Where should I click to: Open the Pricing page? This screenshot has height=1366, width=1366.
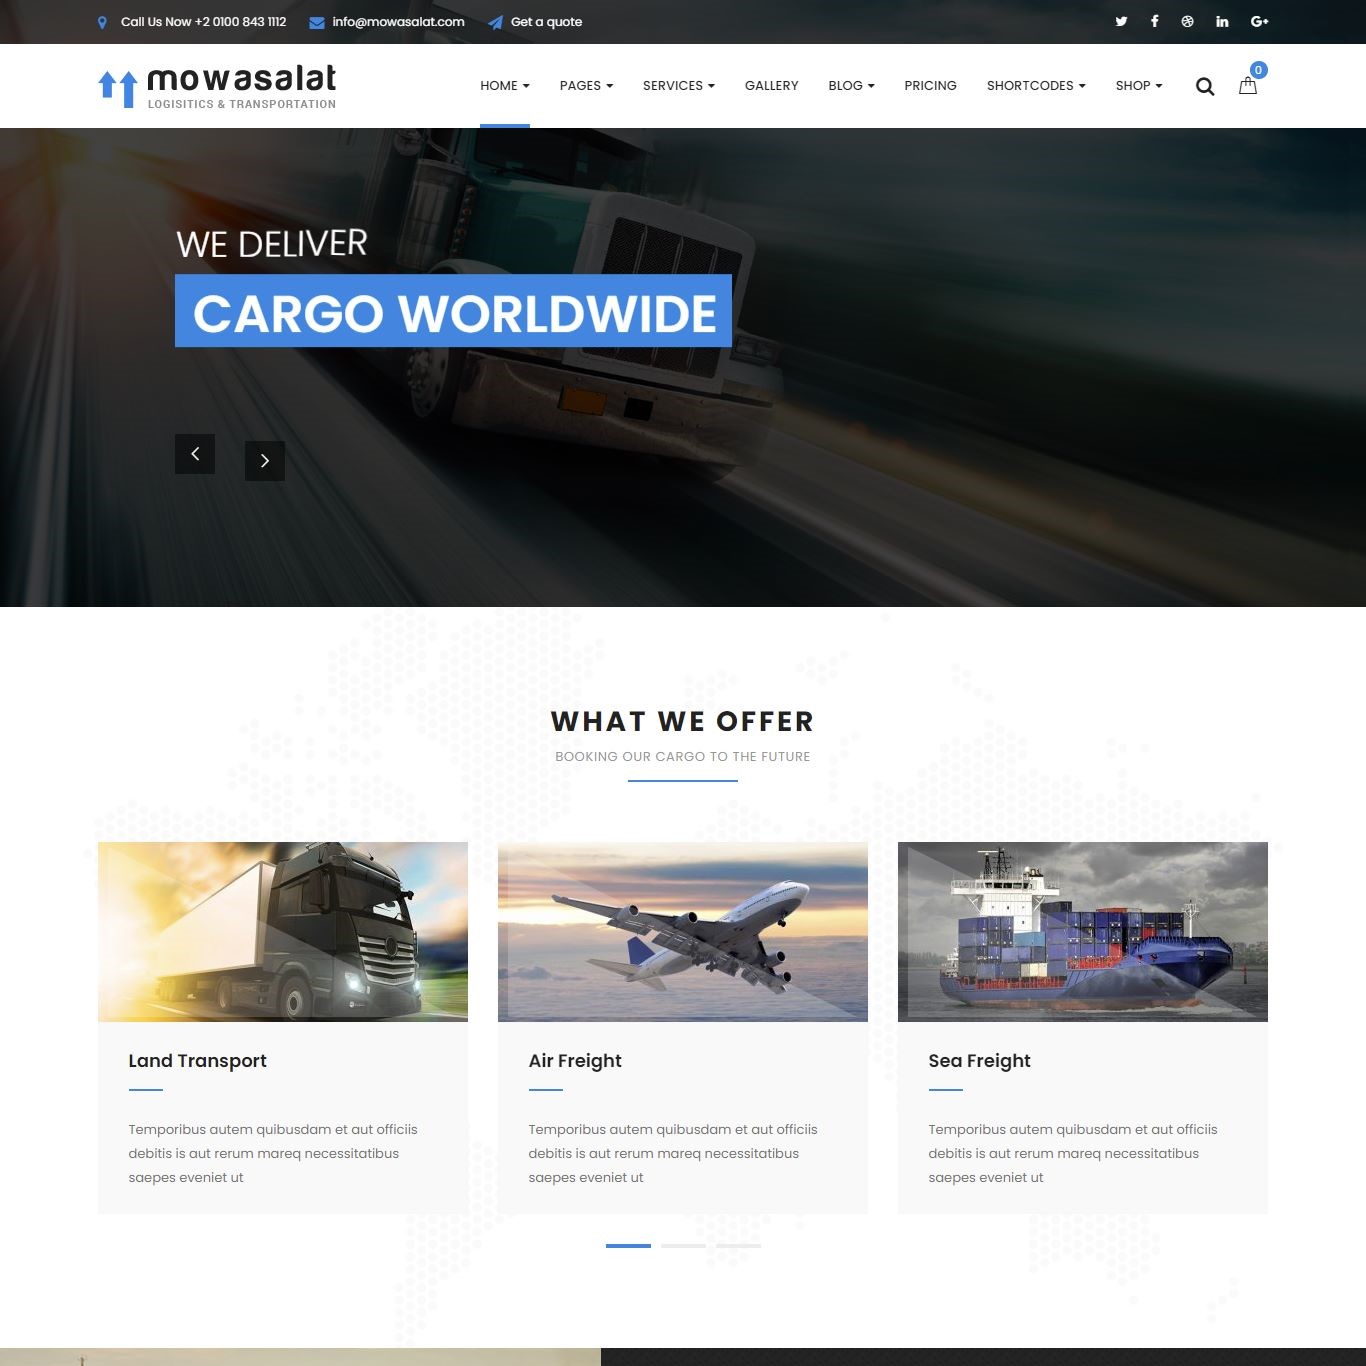pos(931,86)
